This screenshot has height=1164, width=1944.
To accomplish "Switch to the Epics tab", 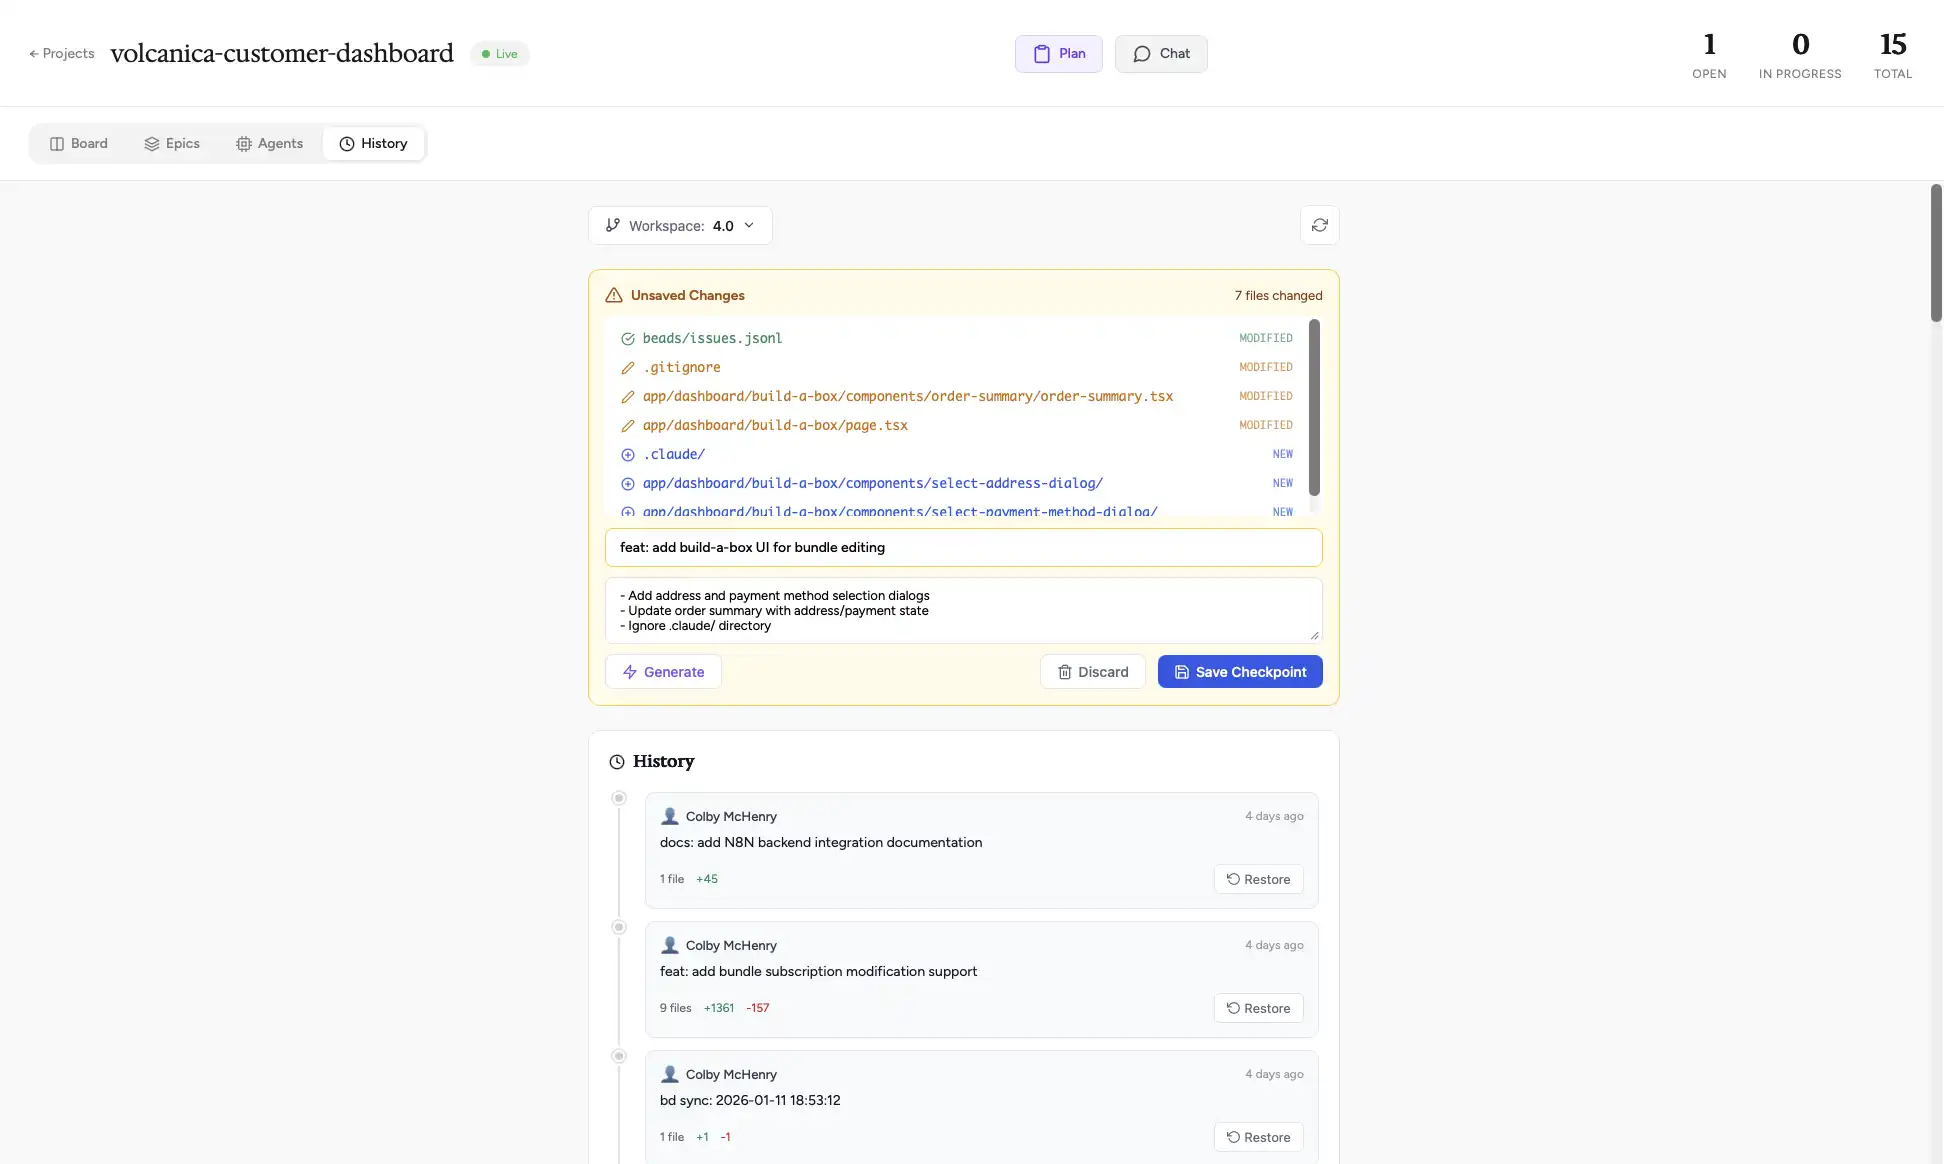I will coord(172,143).
